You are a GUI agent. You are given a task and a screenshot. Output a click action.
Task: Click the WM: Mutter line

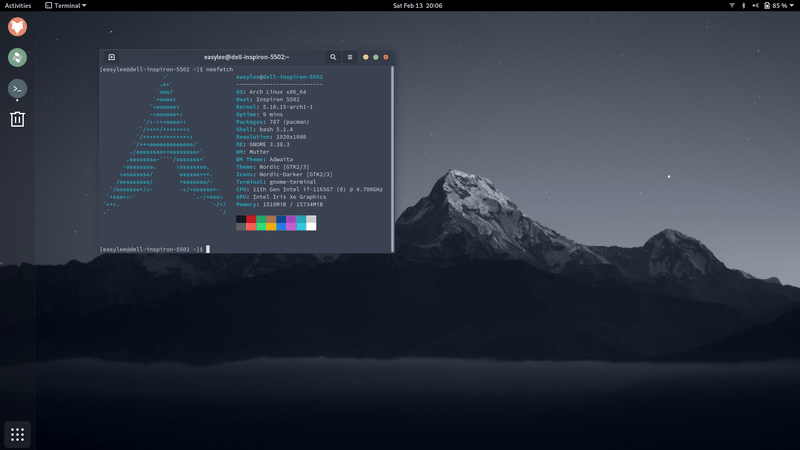pos(253,152)
